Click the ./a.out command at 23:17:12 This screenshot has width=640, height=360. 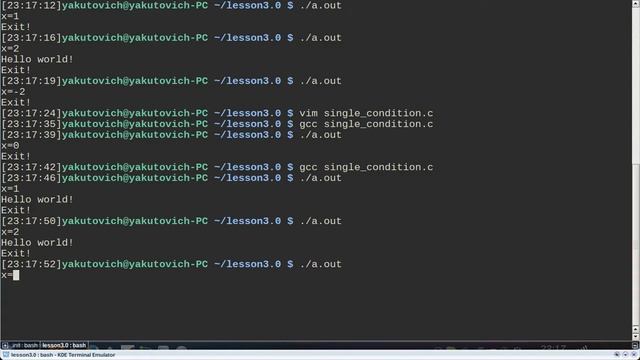320,5
